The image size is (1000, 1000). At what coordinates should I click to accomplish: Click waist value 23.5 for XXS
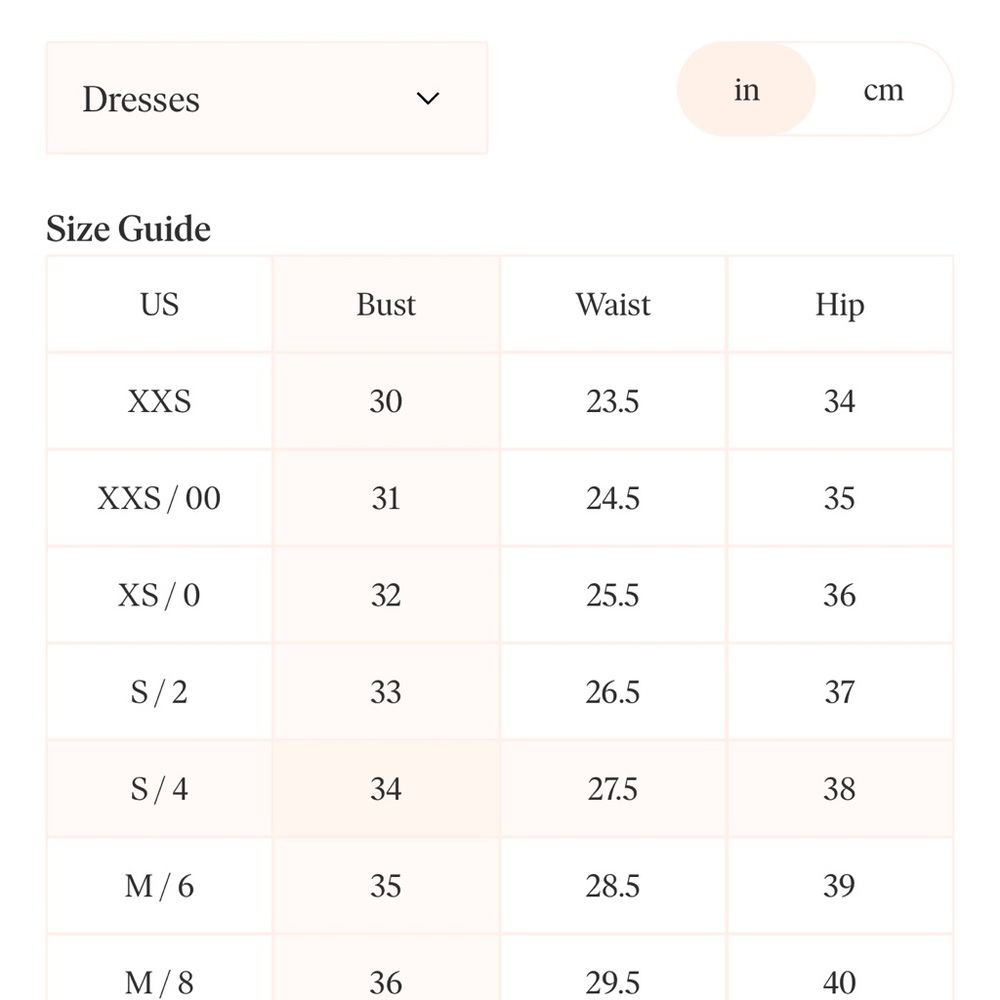613,401
